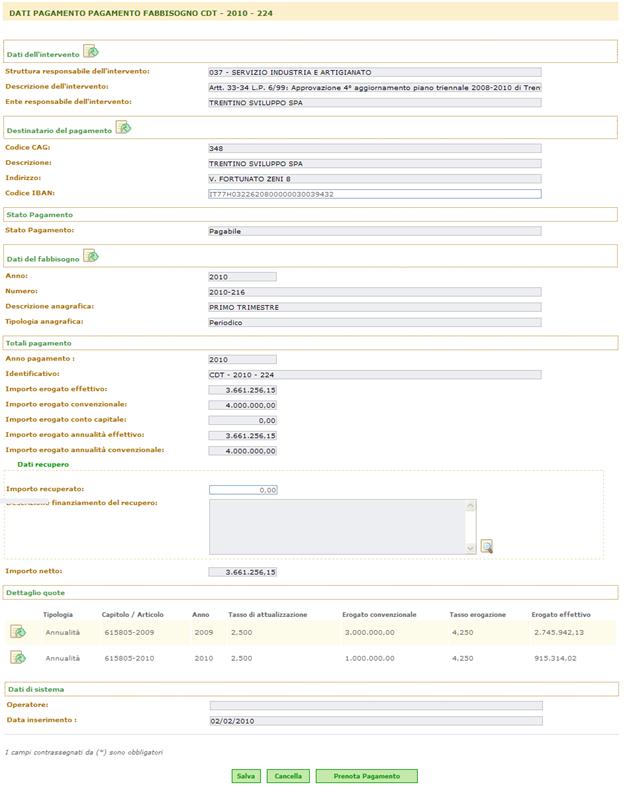625x789 pixels.
Task: Select the Codice CAG field 348
Action: (375, 148)
